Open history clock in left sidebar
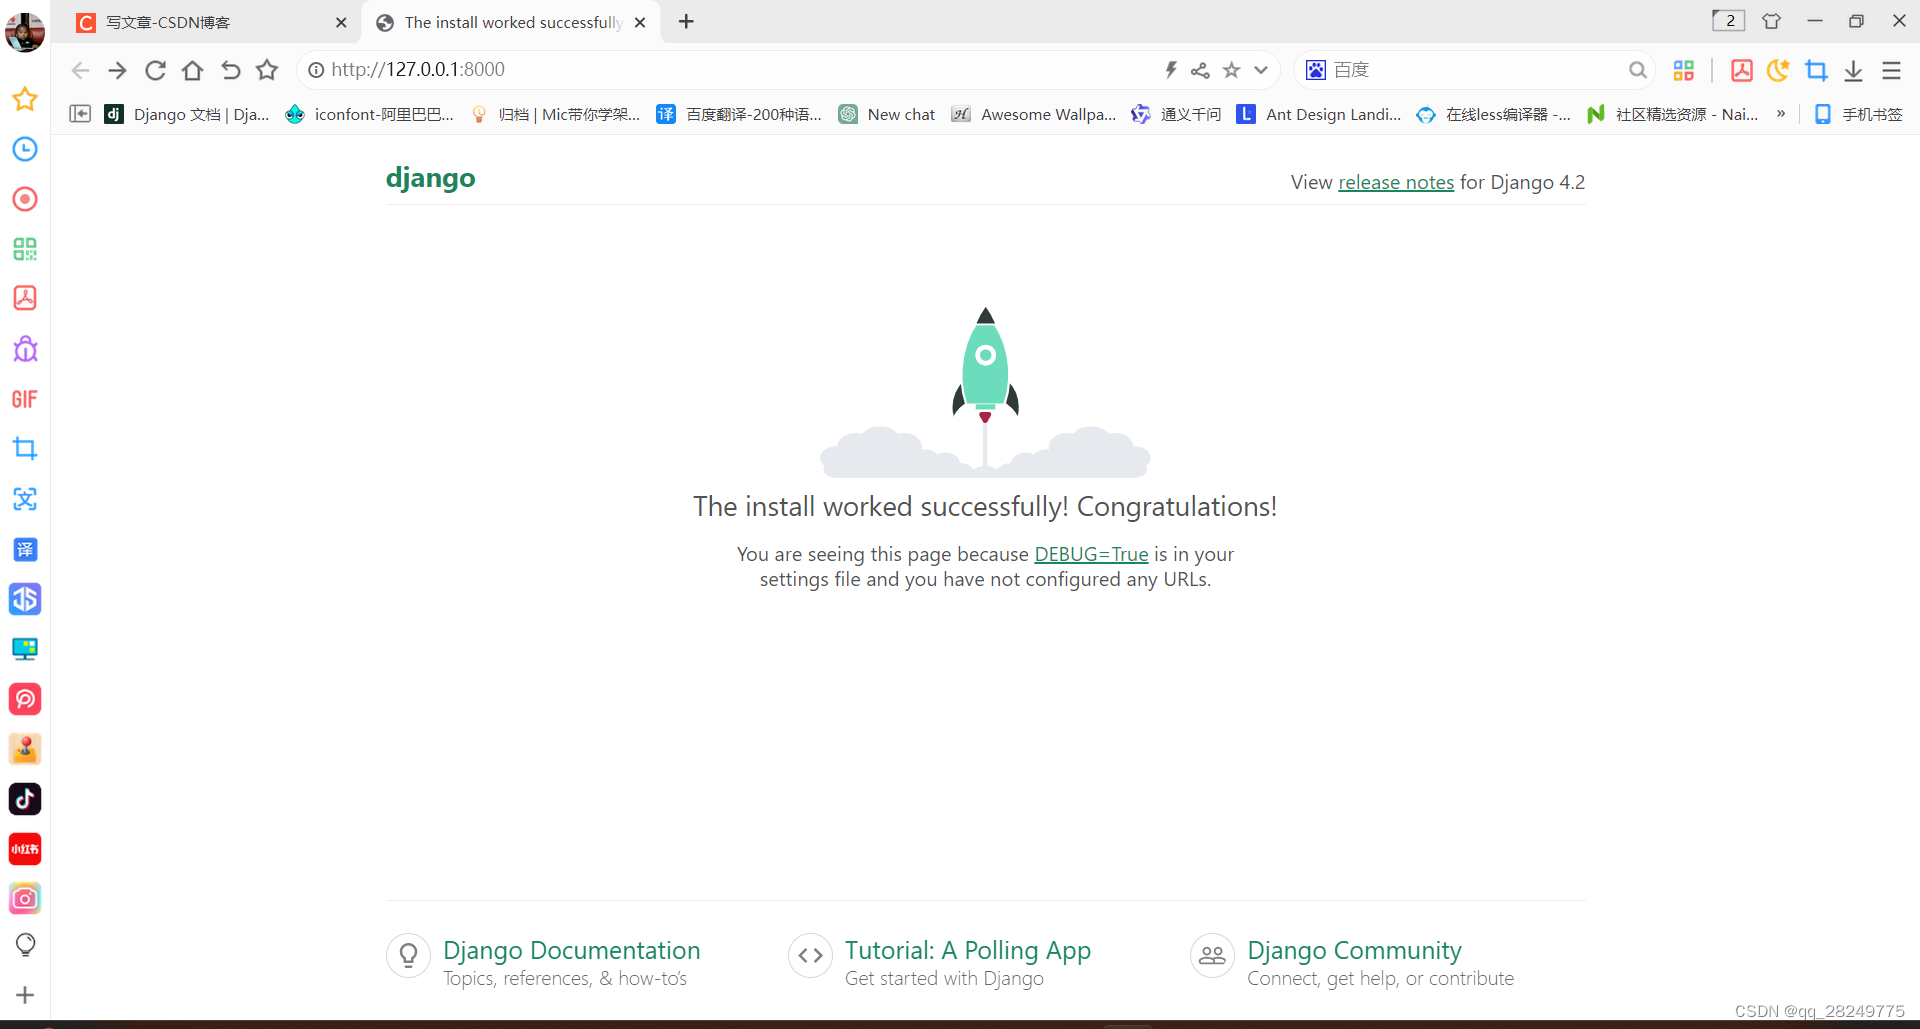1920x1029 pixels. pyautogui.click(x=25, y=149)
